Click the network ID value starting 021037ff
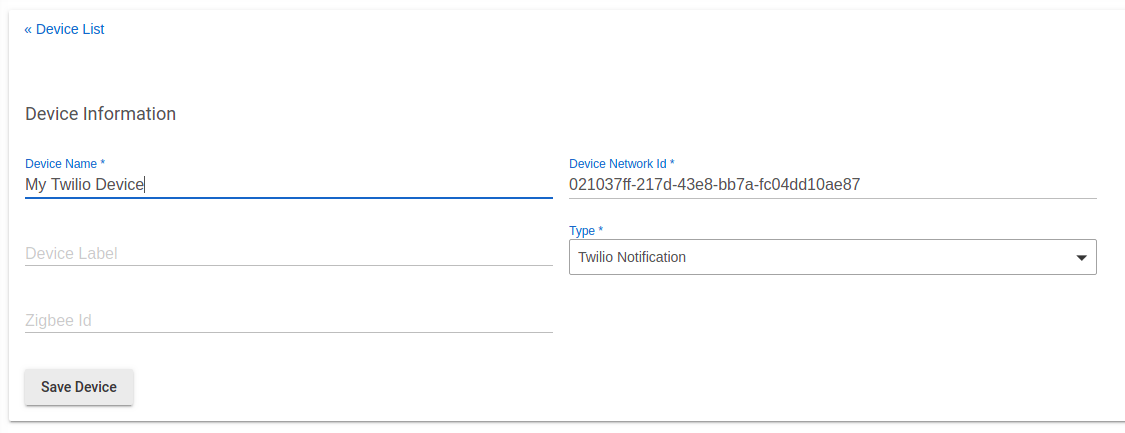Image resolution: width=1125 pixels, height=433 pixels. point(714,184)
